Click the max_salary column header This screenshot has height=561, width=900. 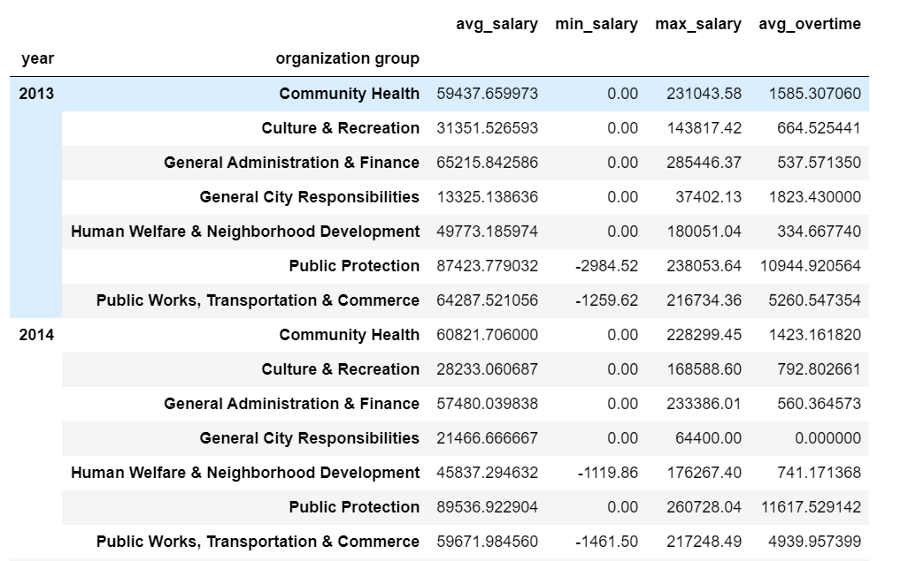click(x=698, y=24)
